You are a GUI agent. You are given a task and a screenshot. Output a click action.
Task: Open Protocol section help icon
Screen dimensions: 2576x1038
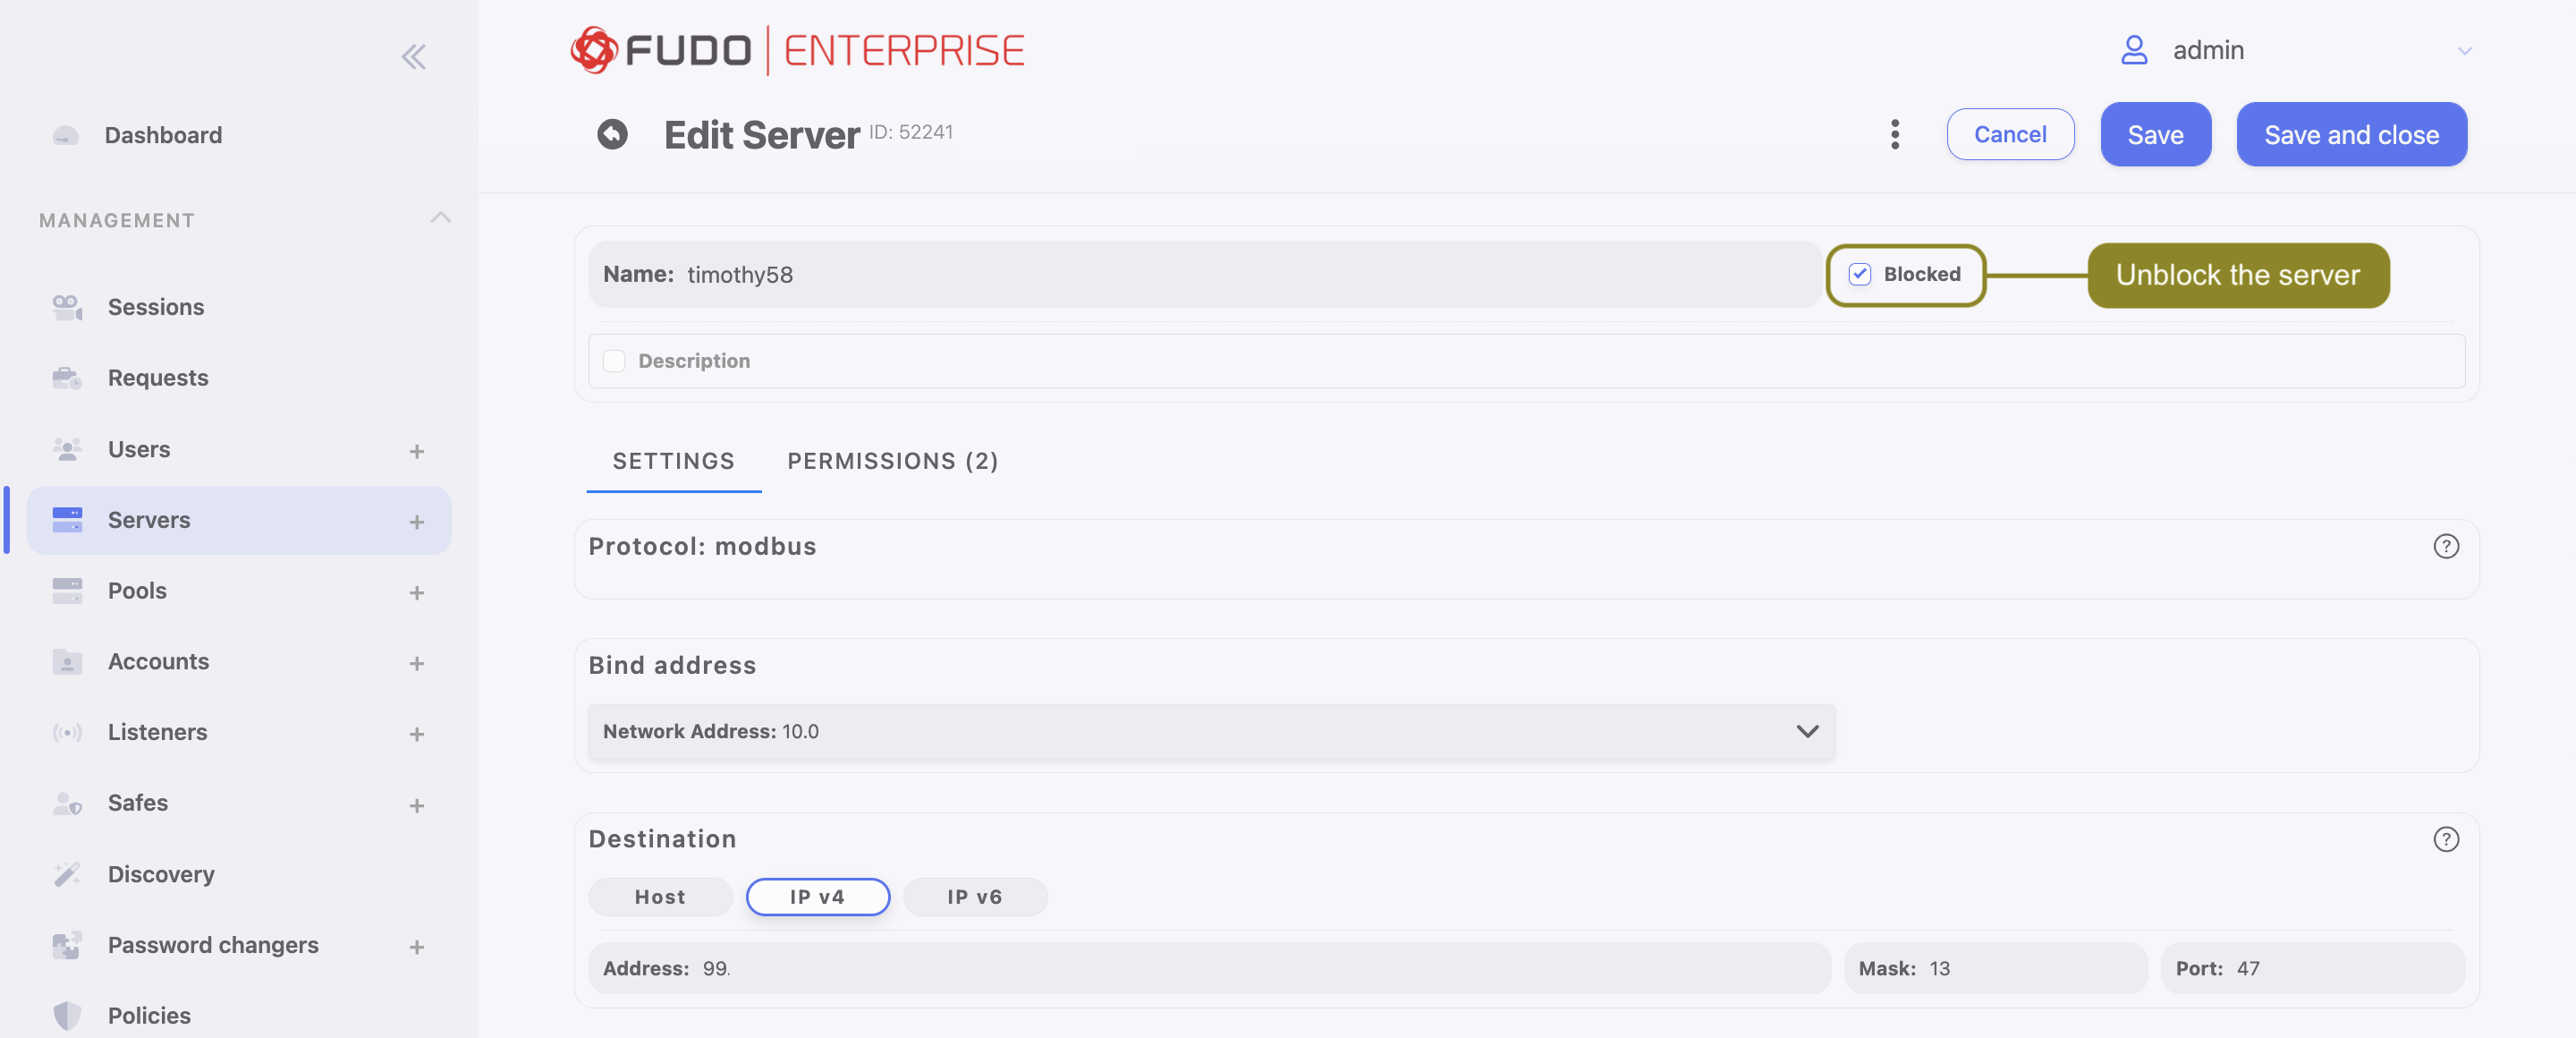click(2445, 546)
